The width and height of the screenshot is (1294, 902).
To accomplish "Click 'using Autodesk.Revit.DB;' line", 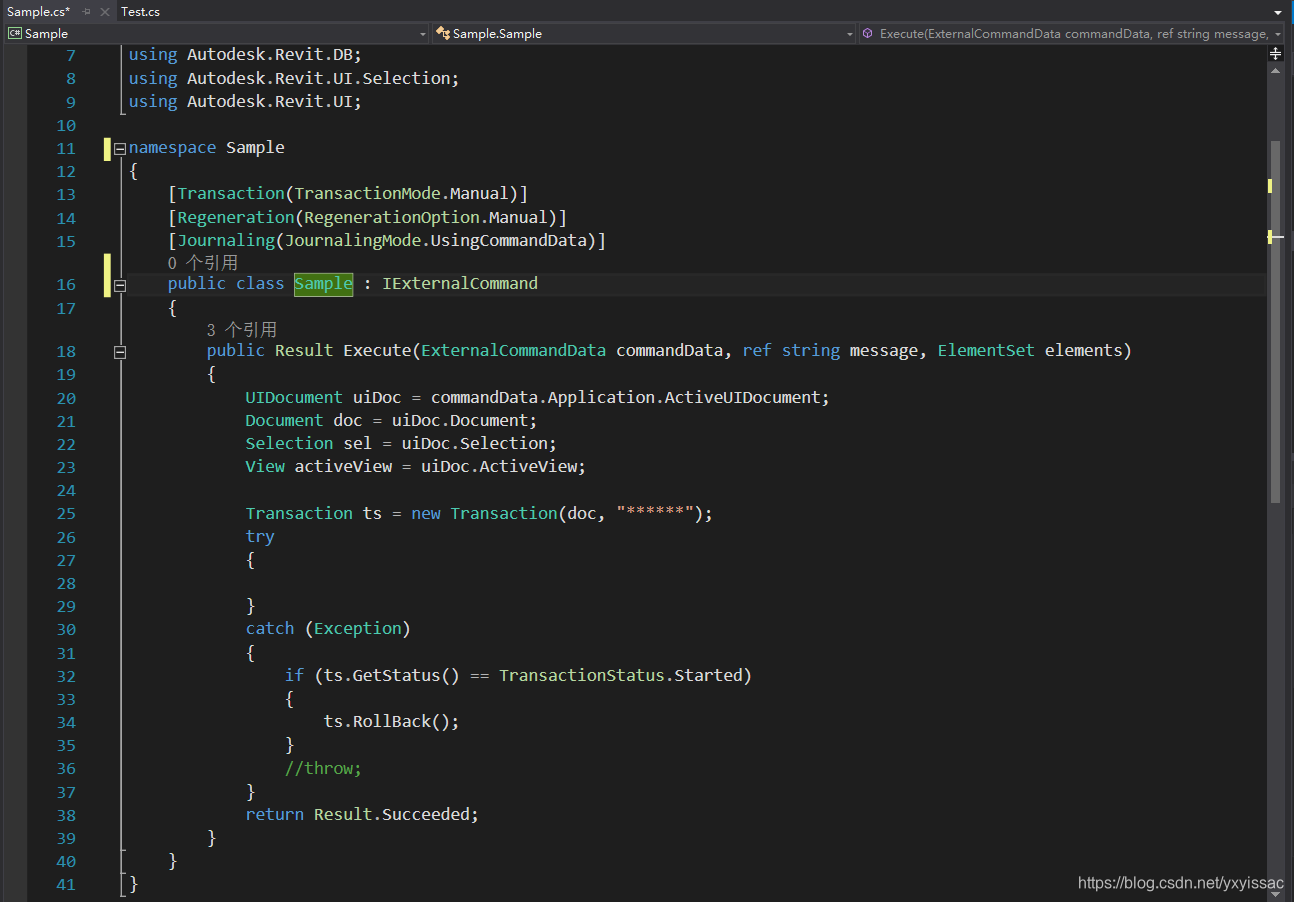I will 245,55.
